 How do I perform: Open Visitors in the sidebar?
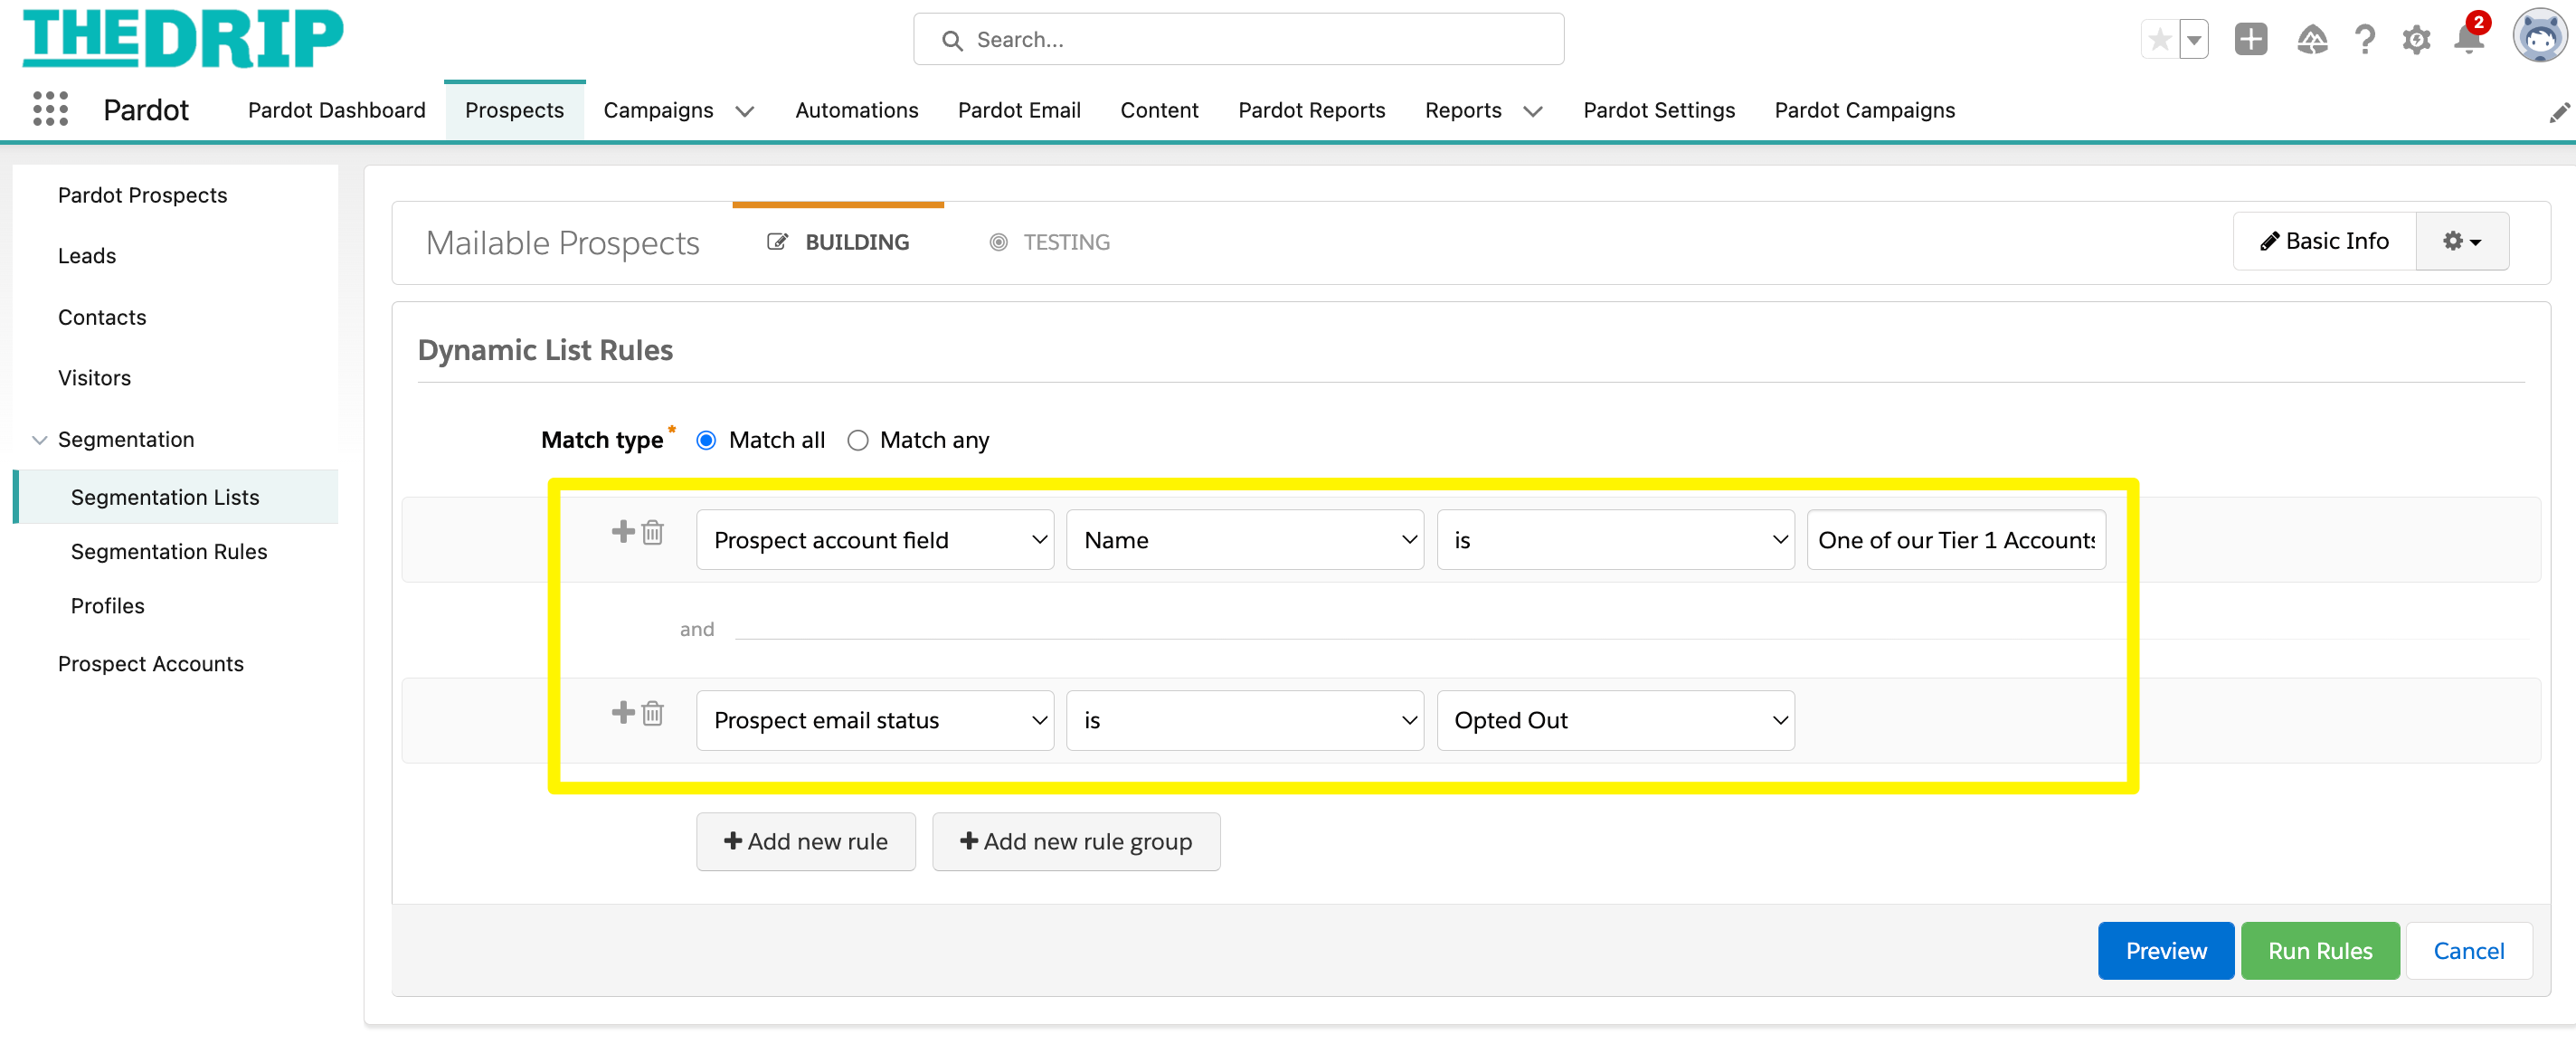pyautogui.click(x=94, y=378)
